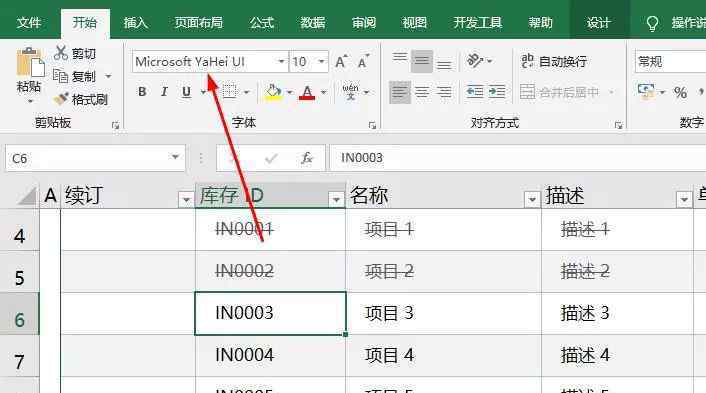Align text left
706x393 pixels.
coord(400,92)
